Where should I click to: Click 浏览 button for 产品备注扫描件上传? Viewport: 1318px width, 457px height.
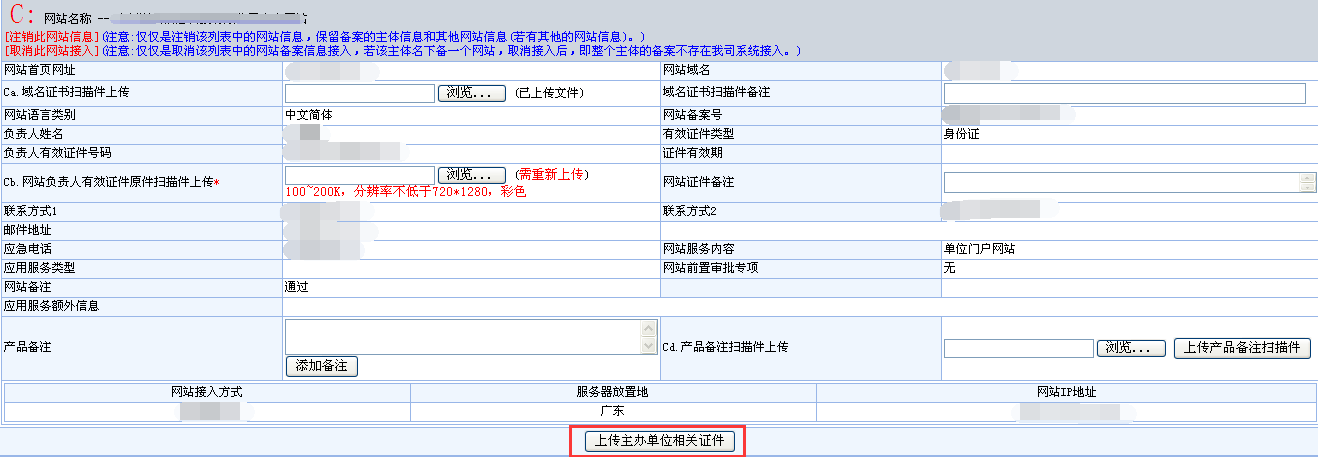[1131, 348]
